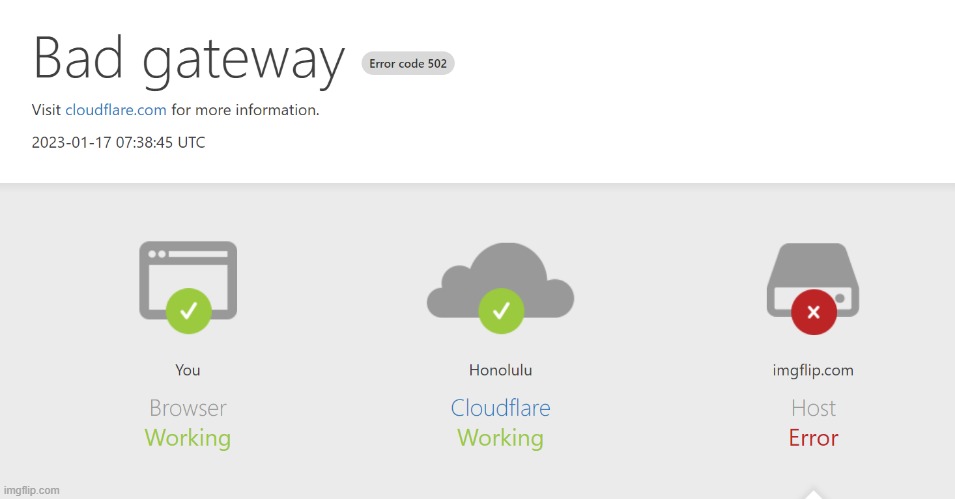Click the Honolulu location label
The height and width of the screenshot is (499, 955).
(500, 370)
